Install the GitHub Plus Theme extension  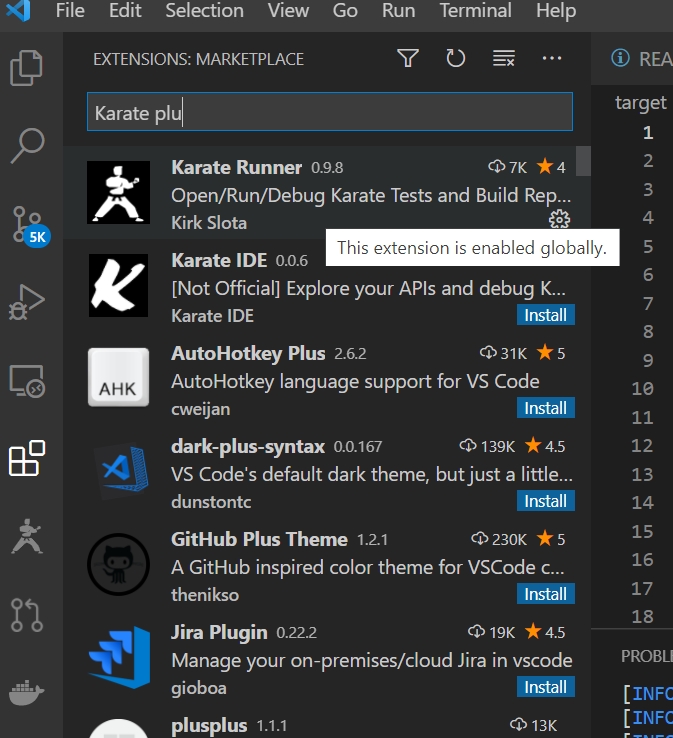545,594
